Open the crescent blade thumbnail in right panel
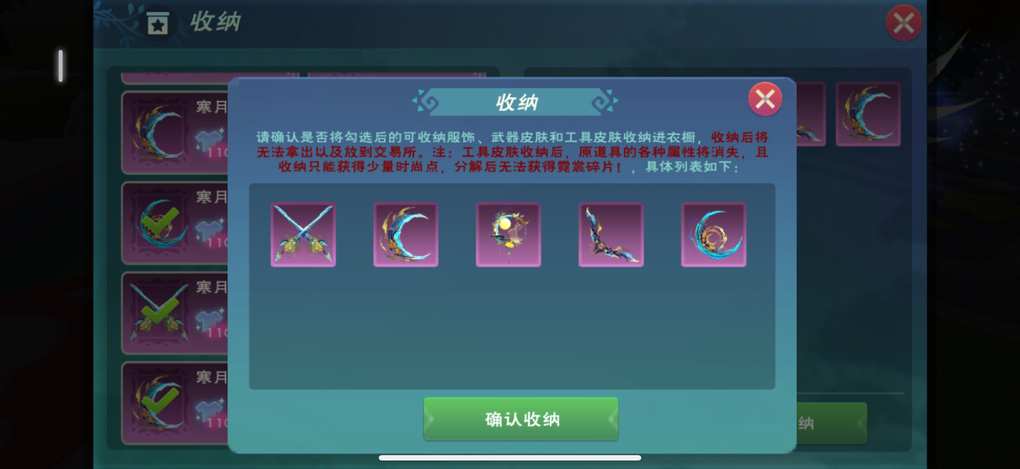This screenshot has width=1020, height=469. (868, 114)
